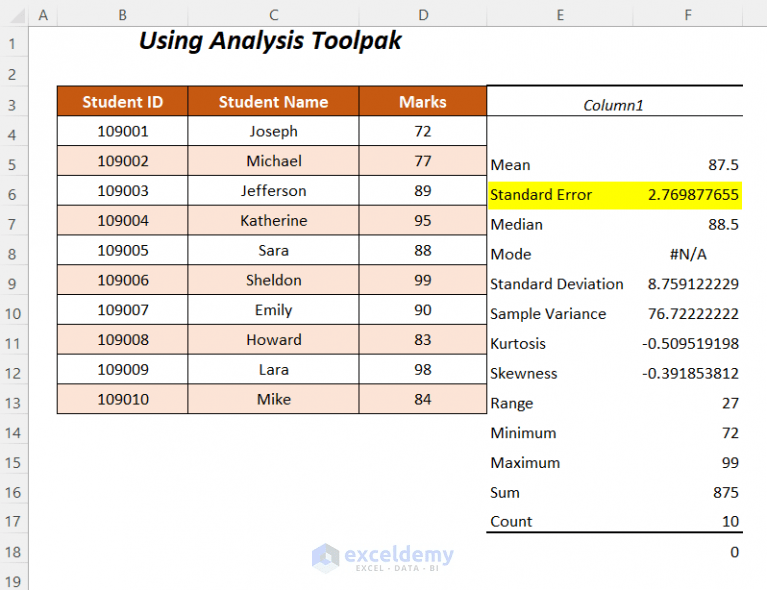Click the 'Student Name' header cell
767x590 pixels.
click(273, 101)
